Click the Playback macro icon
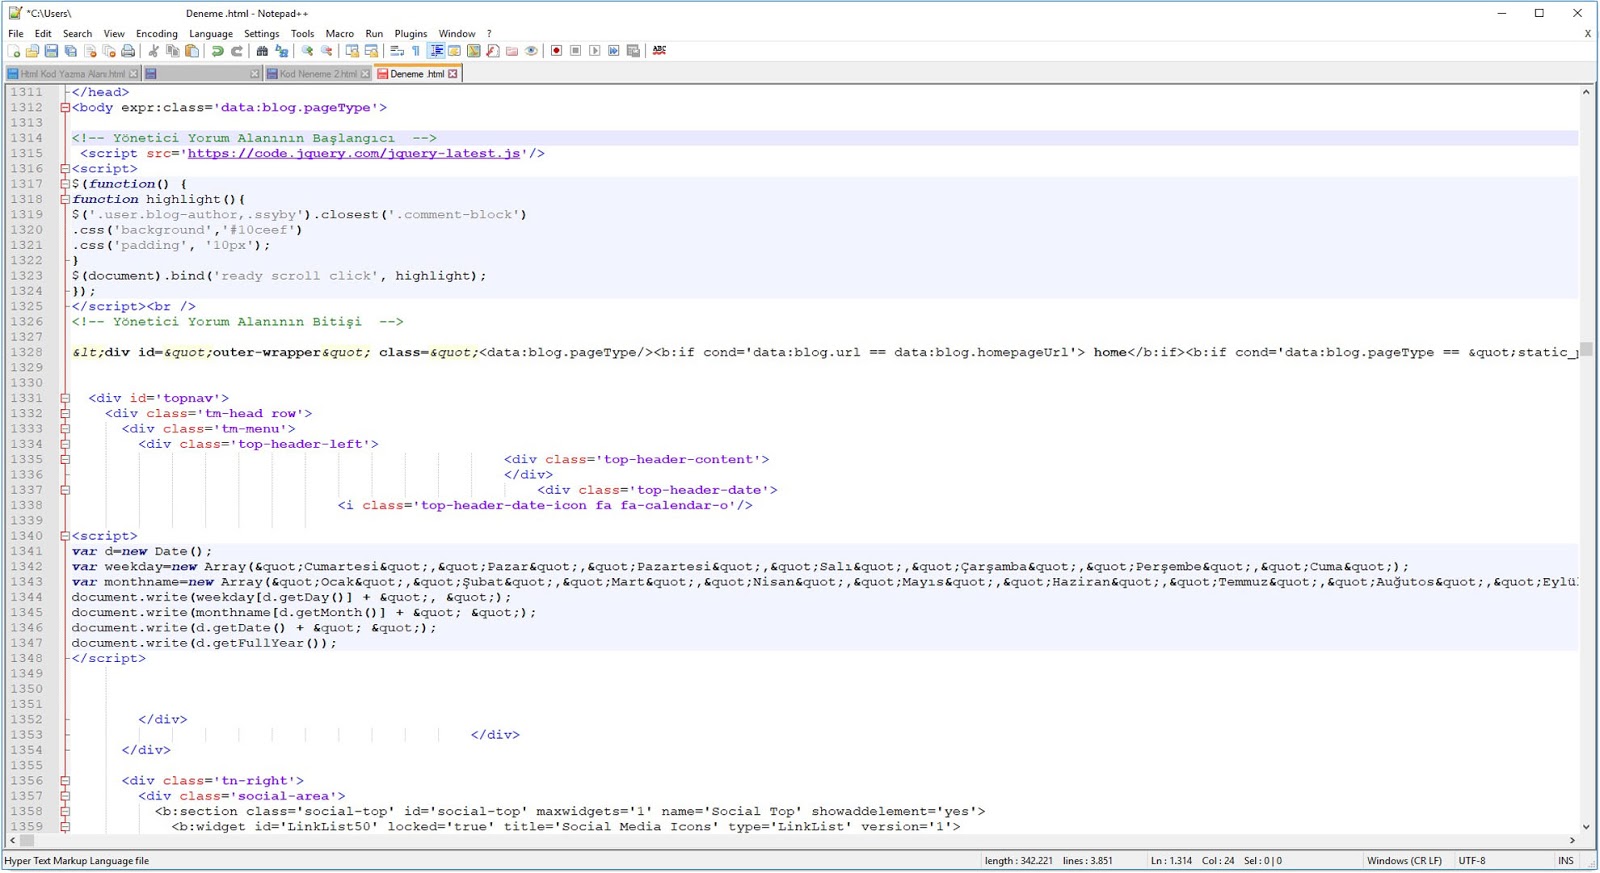Image resolution: width=1600 pixels, height=873 pixels. 595,51
